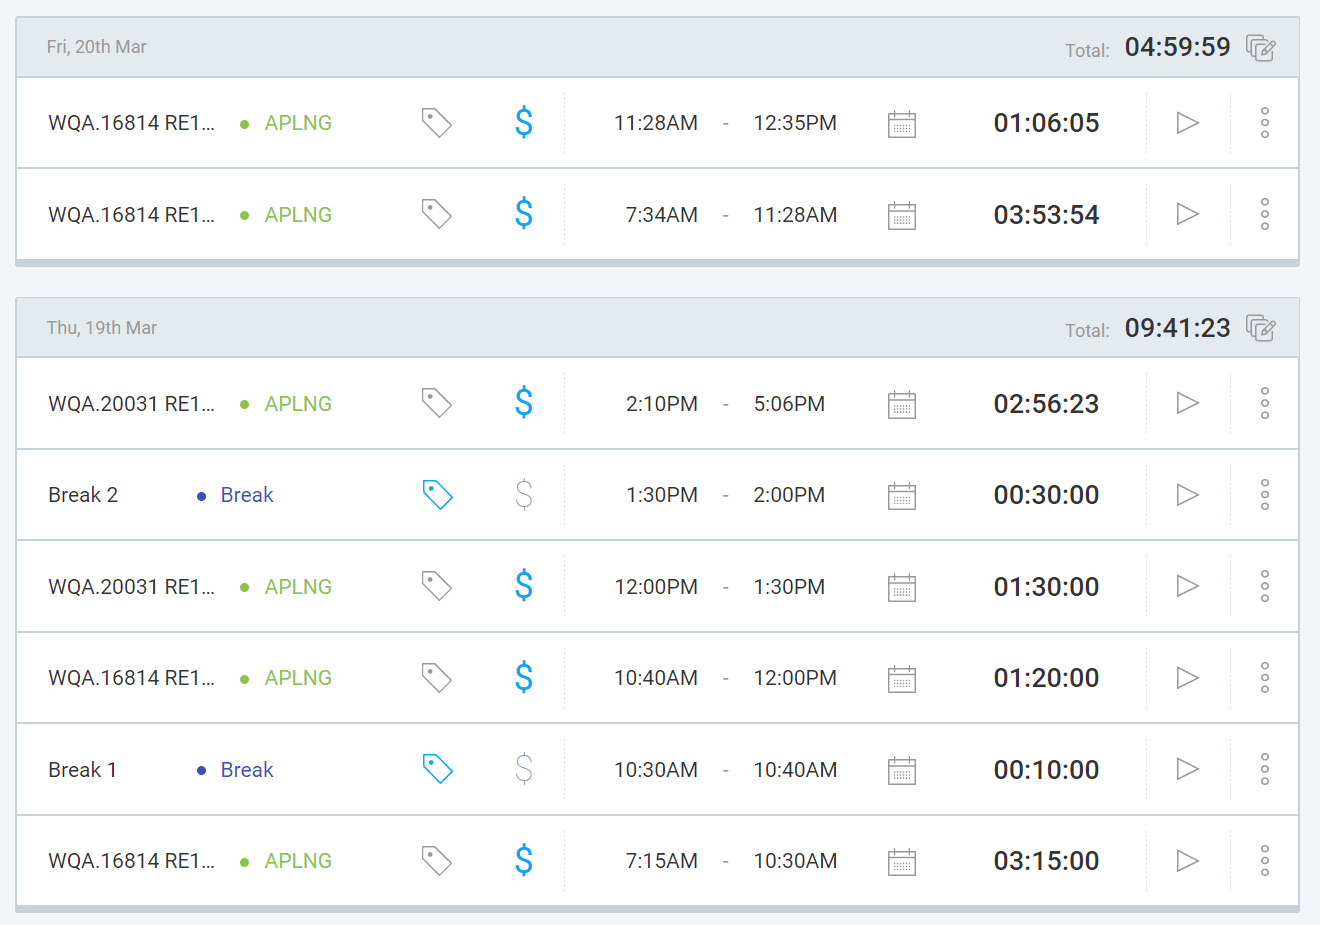Toggle billable on the 03:53:54 entry

[524, 214]
